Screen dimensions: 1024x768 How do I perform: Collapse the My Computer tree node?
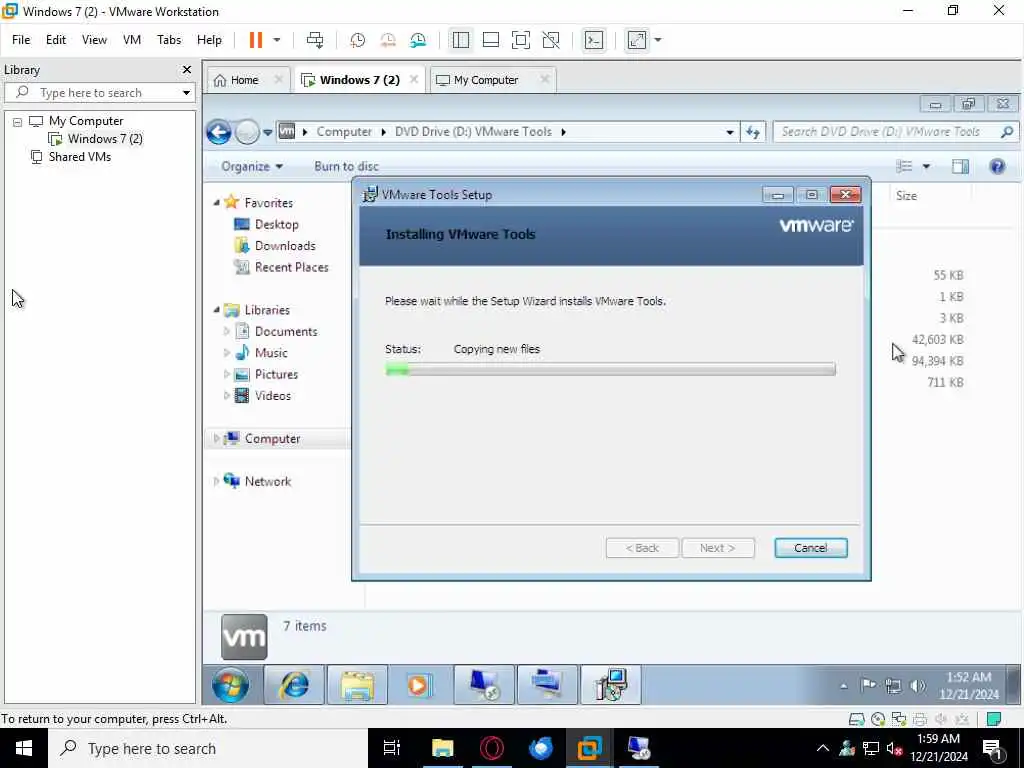tap(18, 121)
